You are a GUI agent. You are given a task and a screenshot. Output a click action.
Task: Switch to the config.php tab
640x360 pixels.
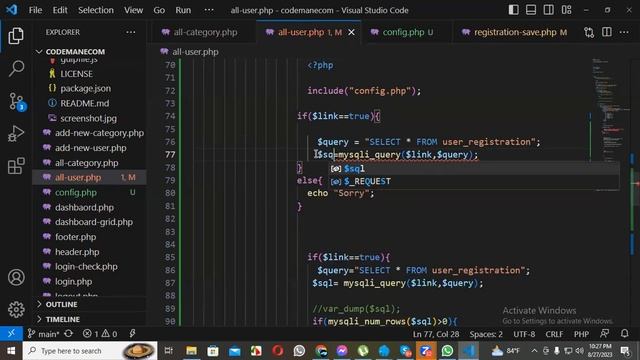407,32
